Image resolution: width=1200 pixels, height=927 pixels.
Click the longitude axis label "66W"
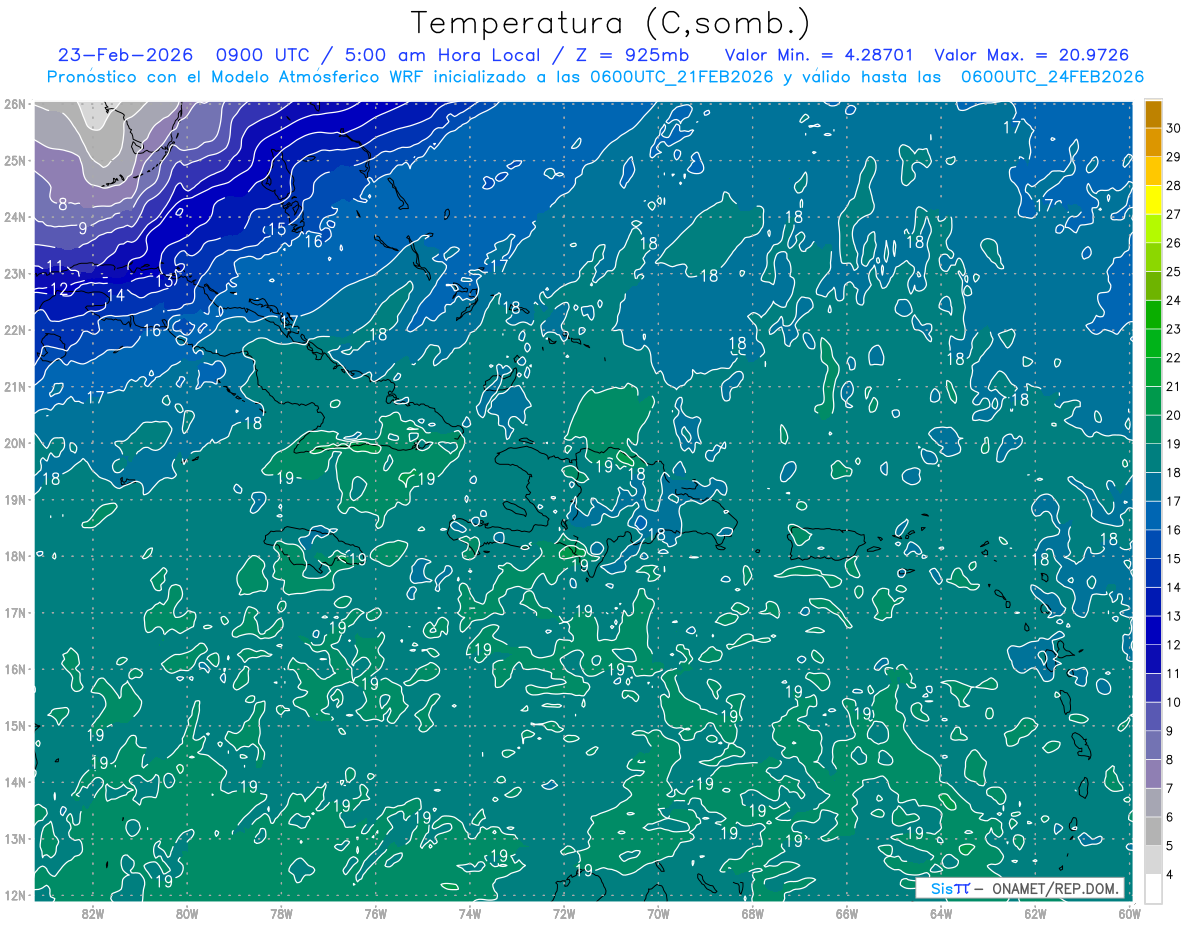click(x=847, y=913)
